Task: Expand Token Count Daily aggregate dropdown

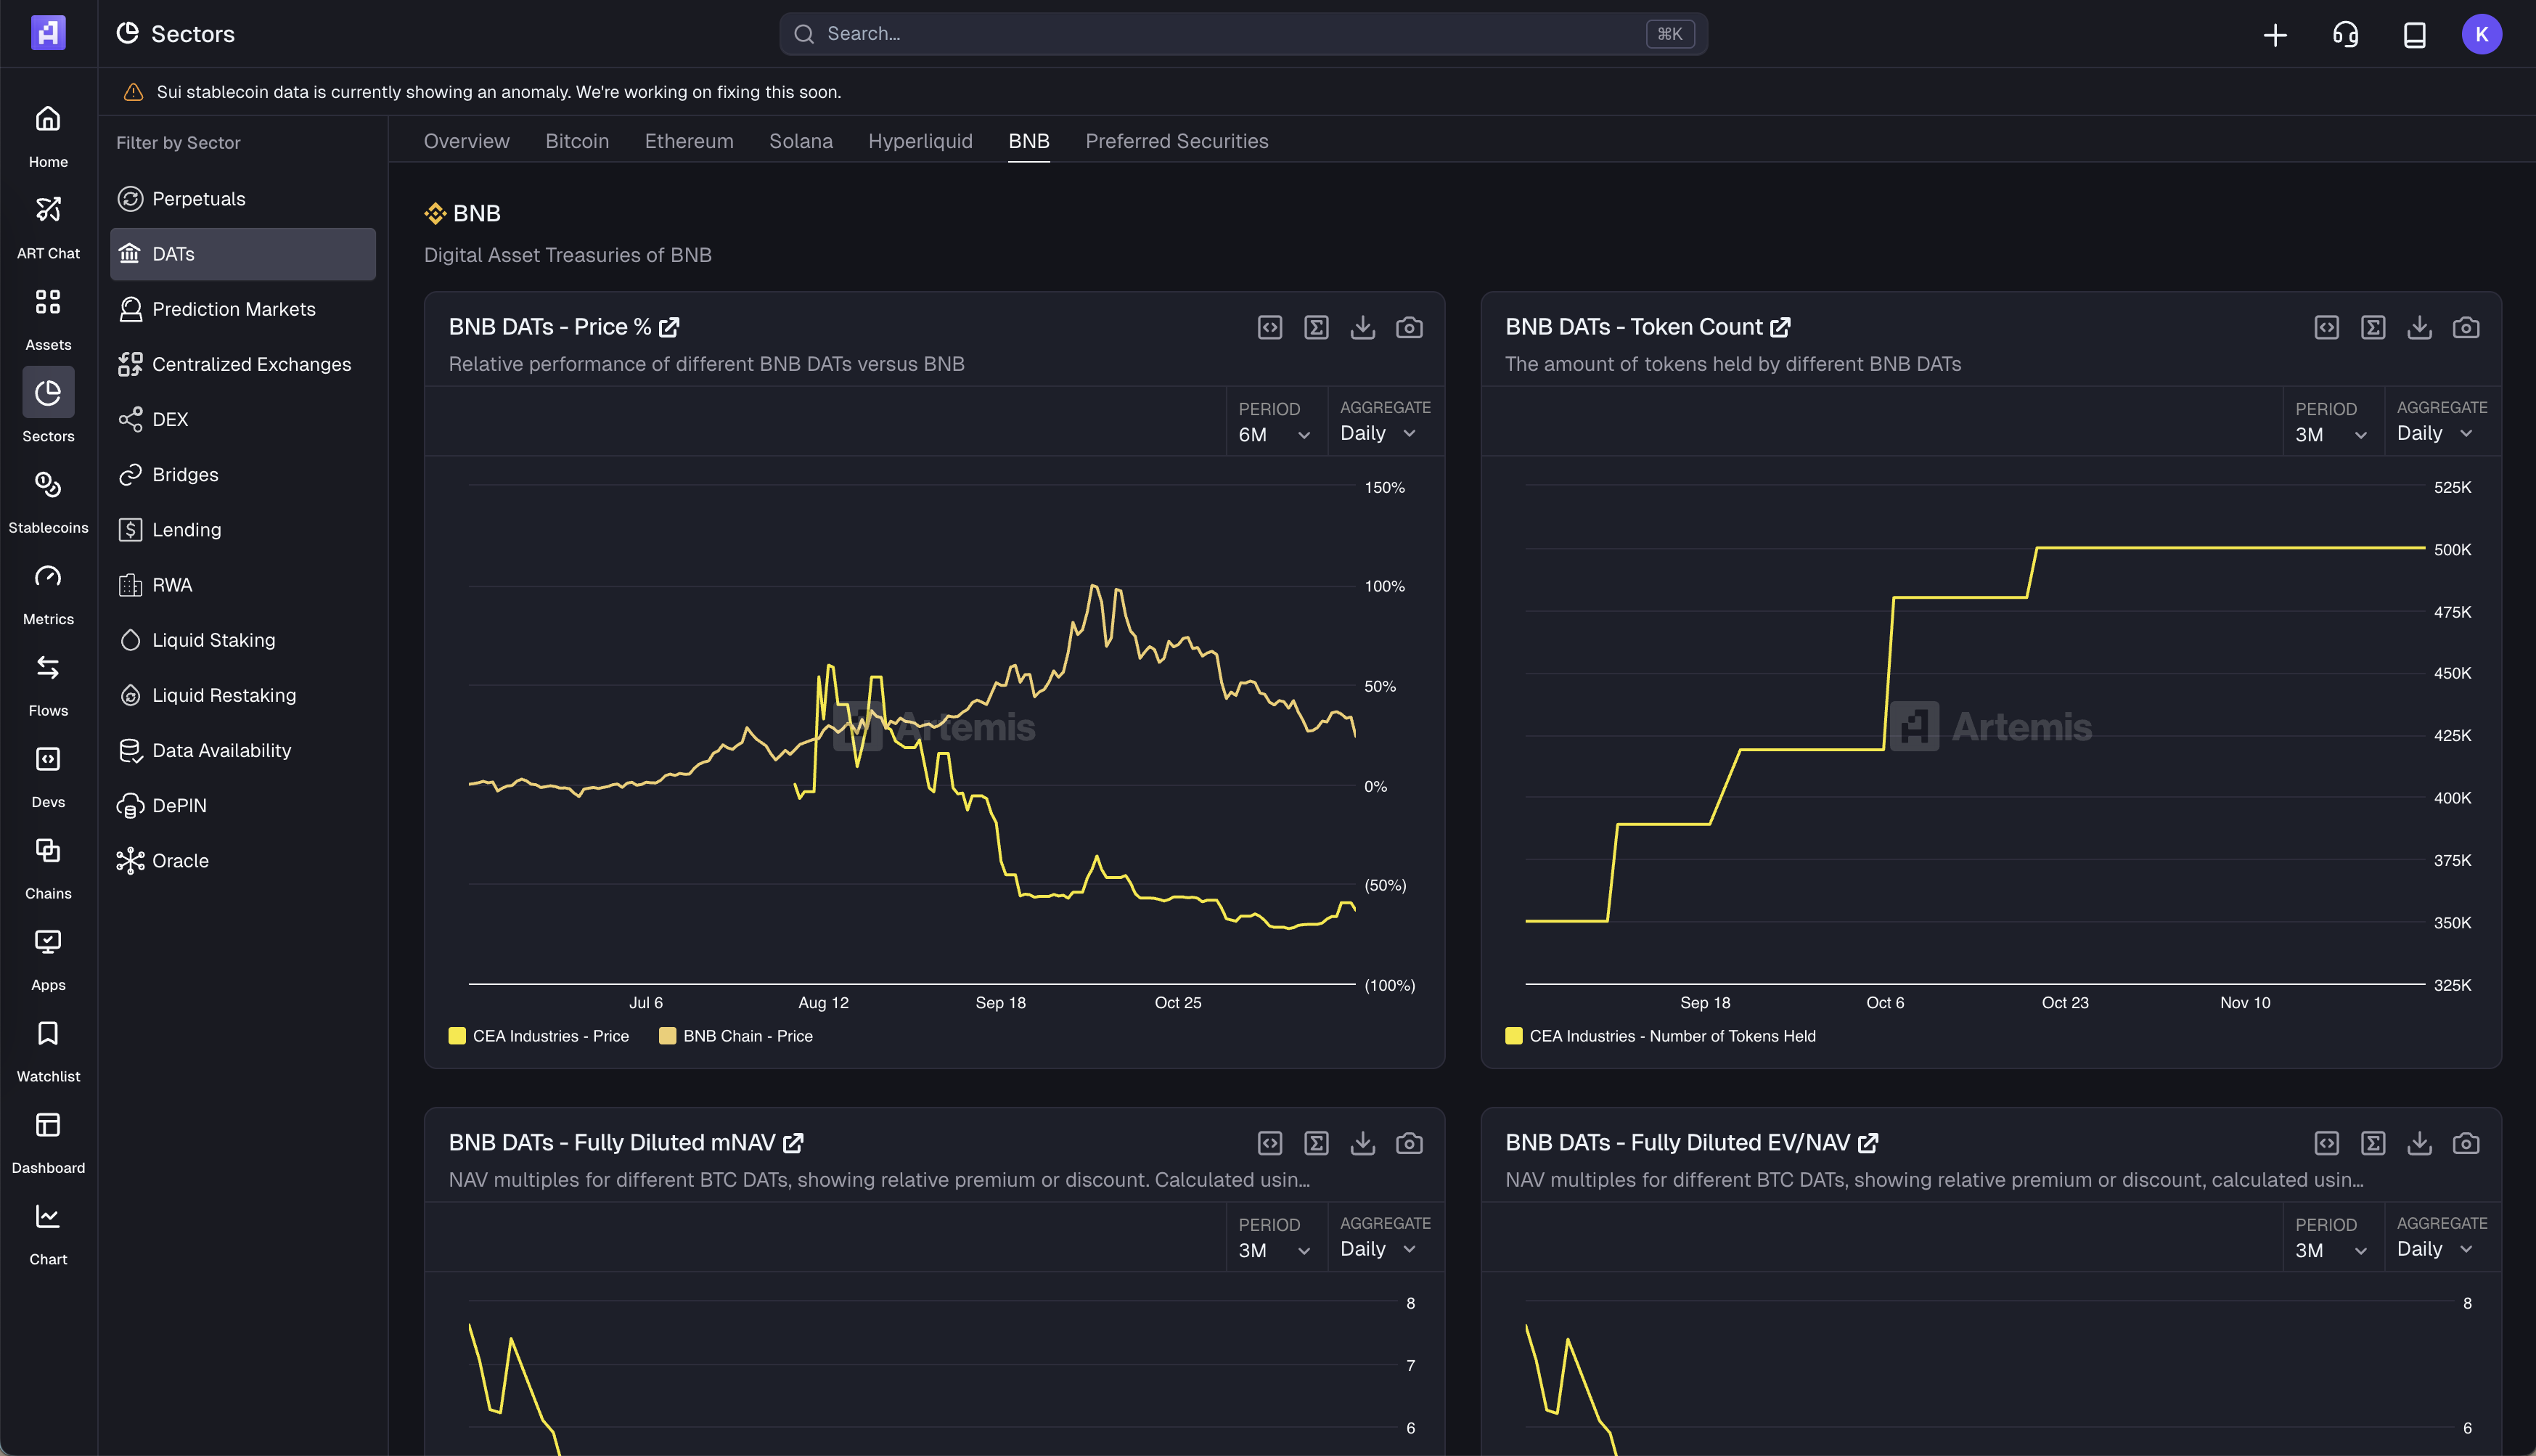Action: pos(2433,433)
